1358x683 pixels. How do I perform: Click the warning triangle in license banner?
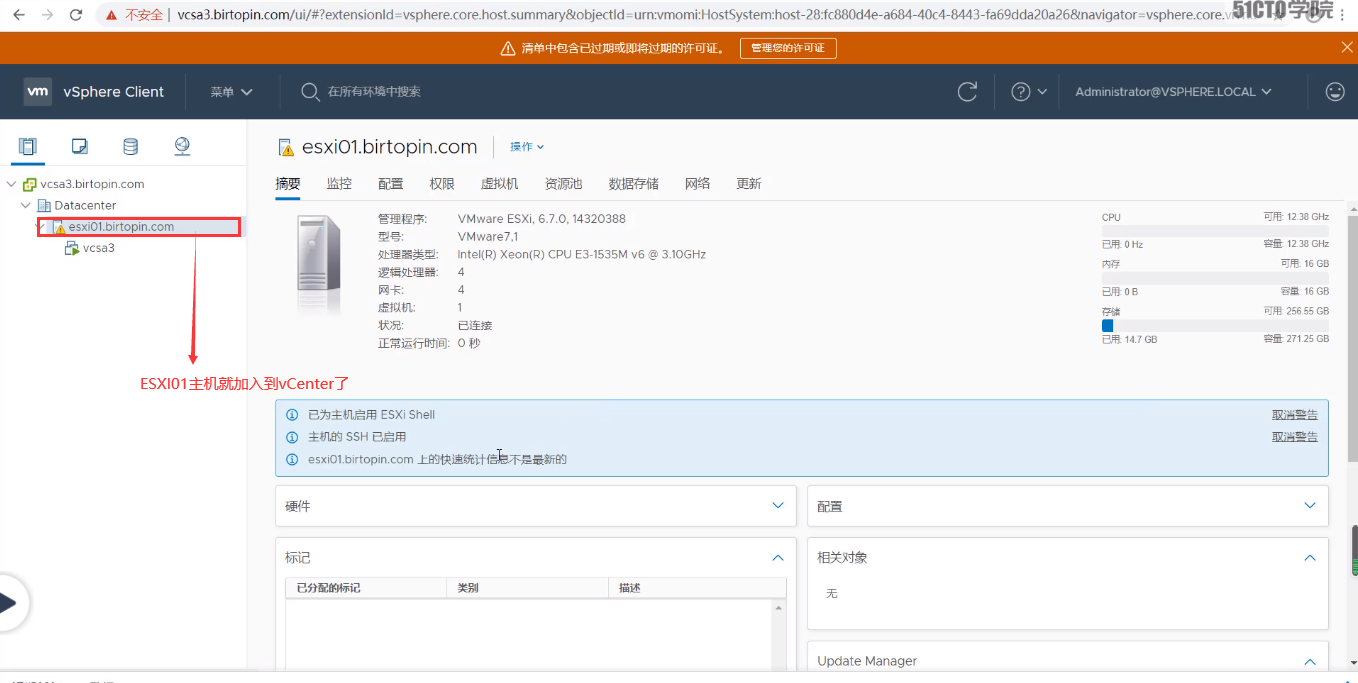pos(507,48)
